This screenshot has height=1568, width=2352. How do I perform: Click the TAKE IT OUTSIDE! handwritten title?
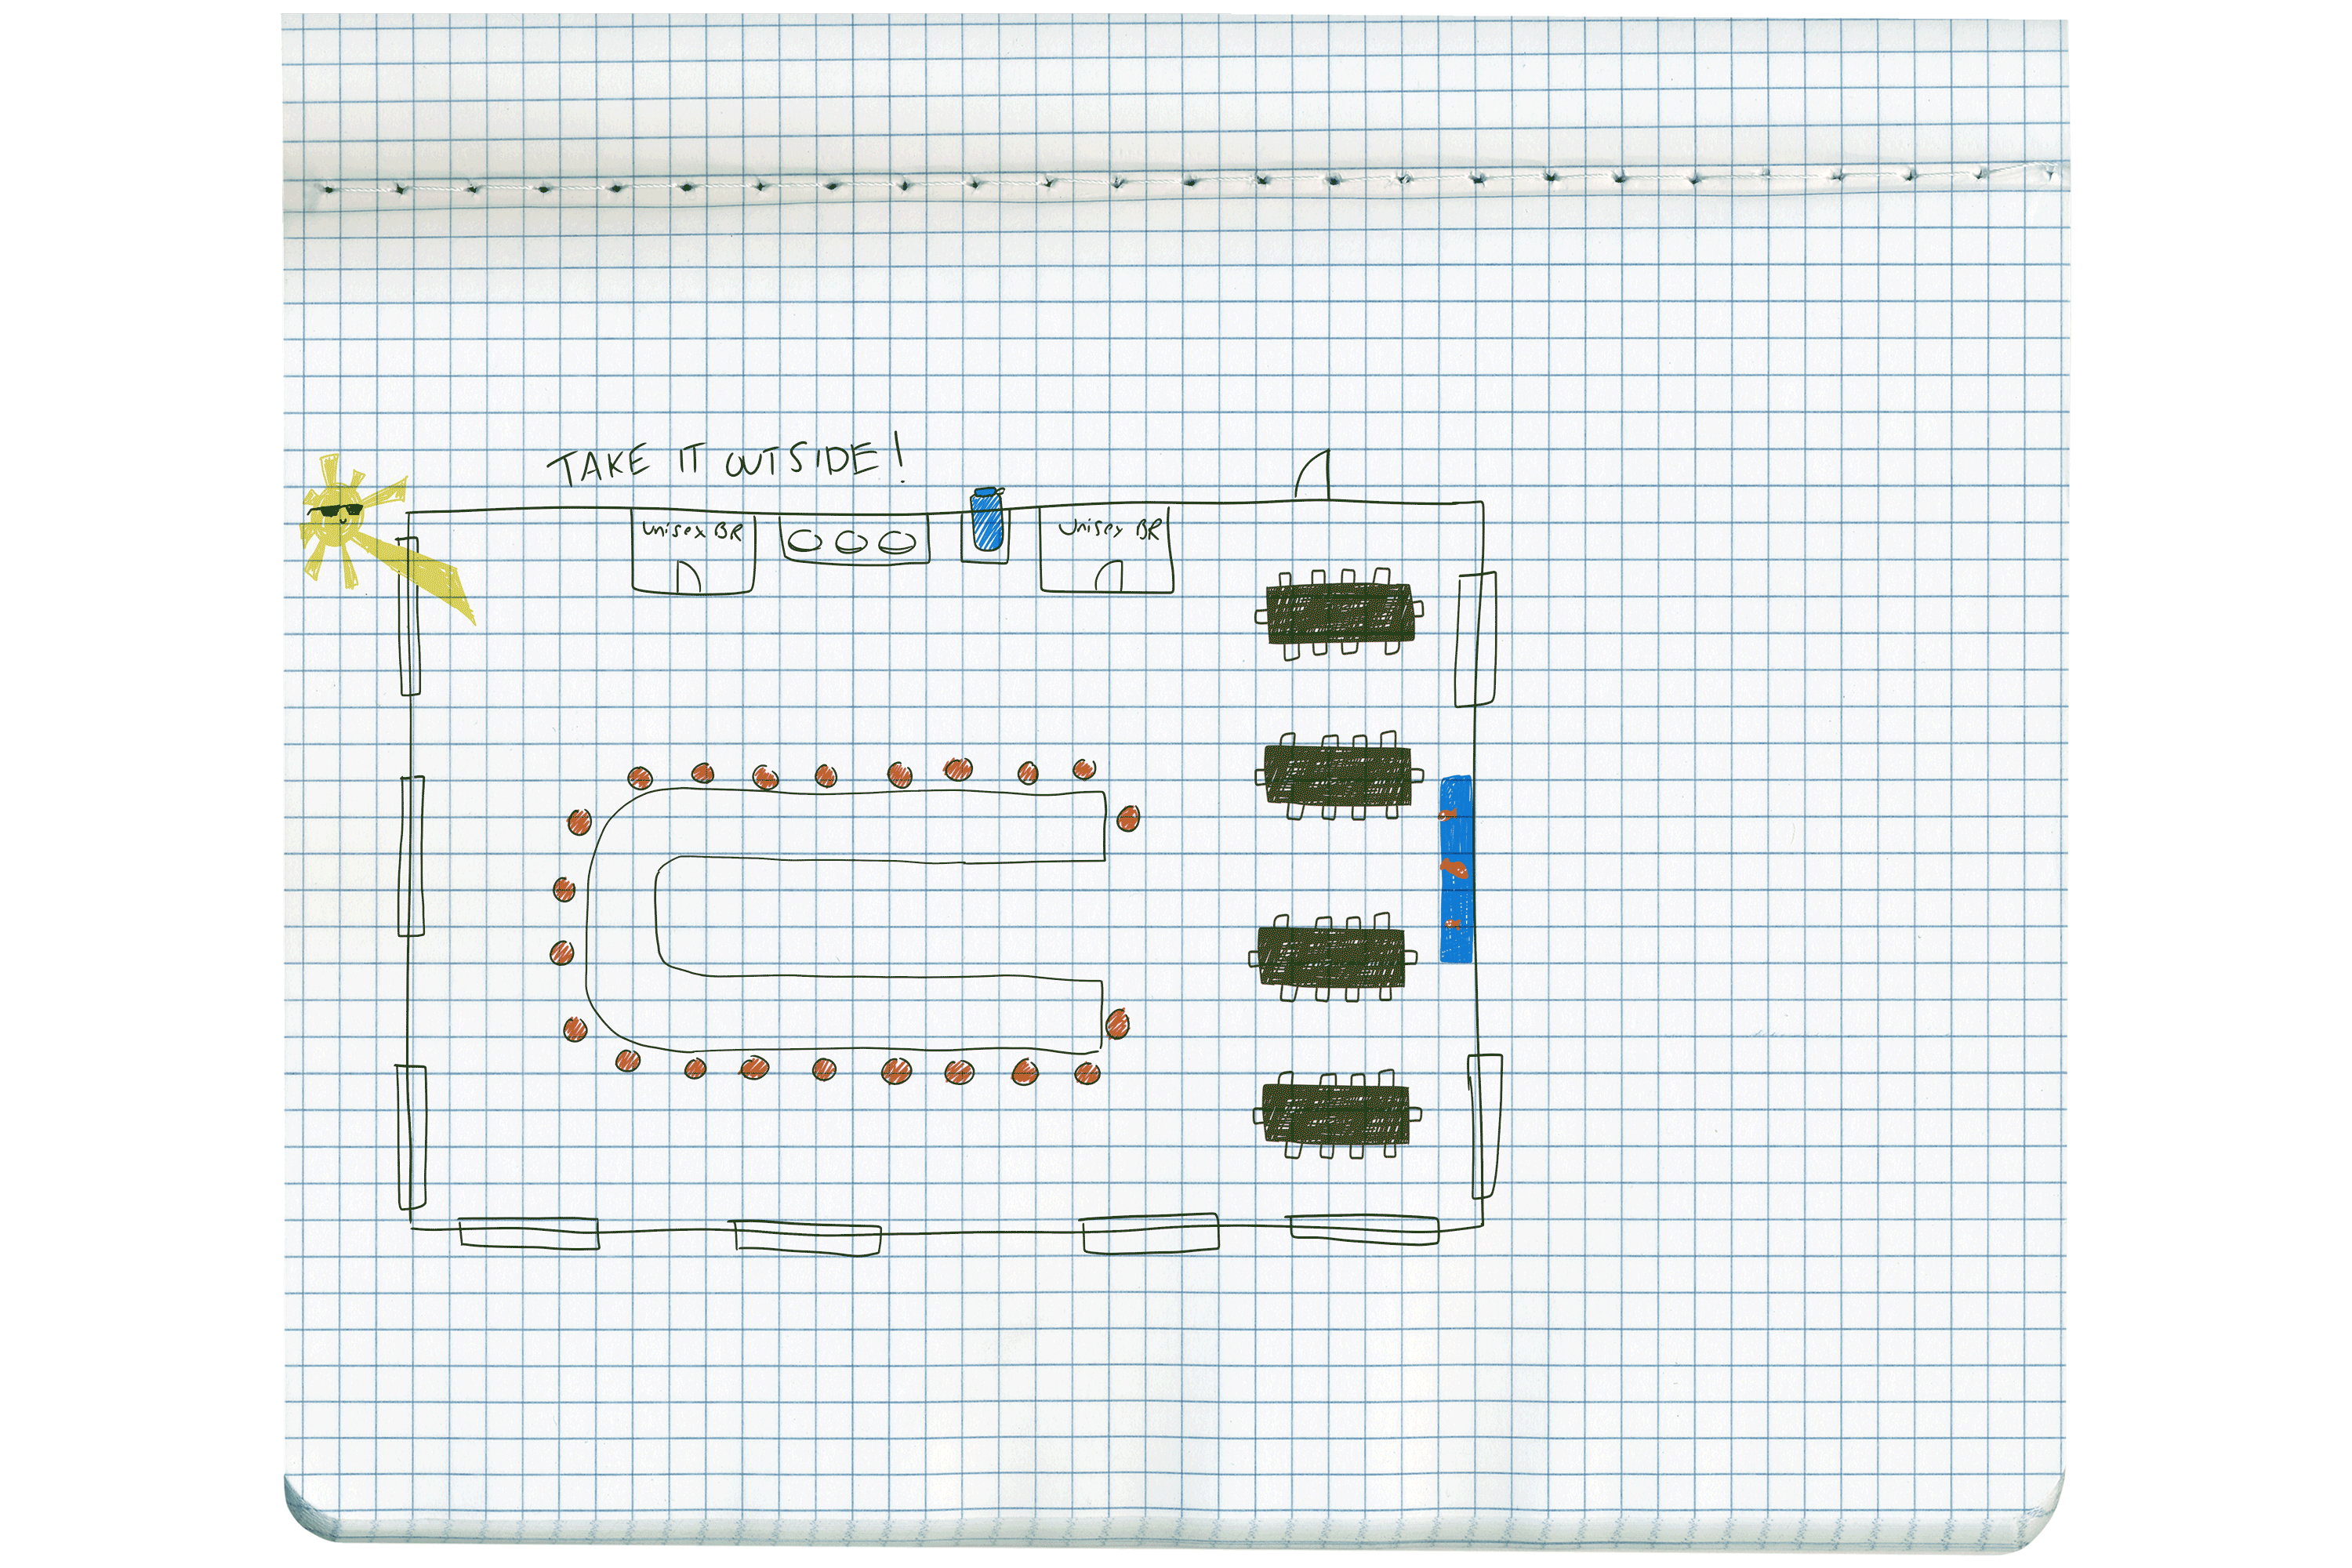(728, 463)
